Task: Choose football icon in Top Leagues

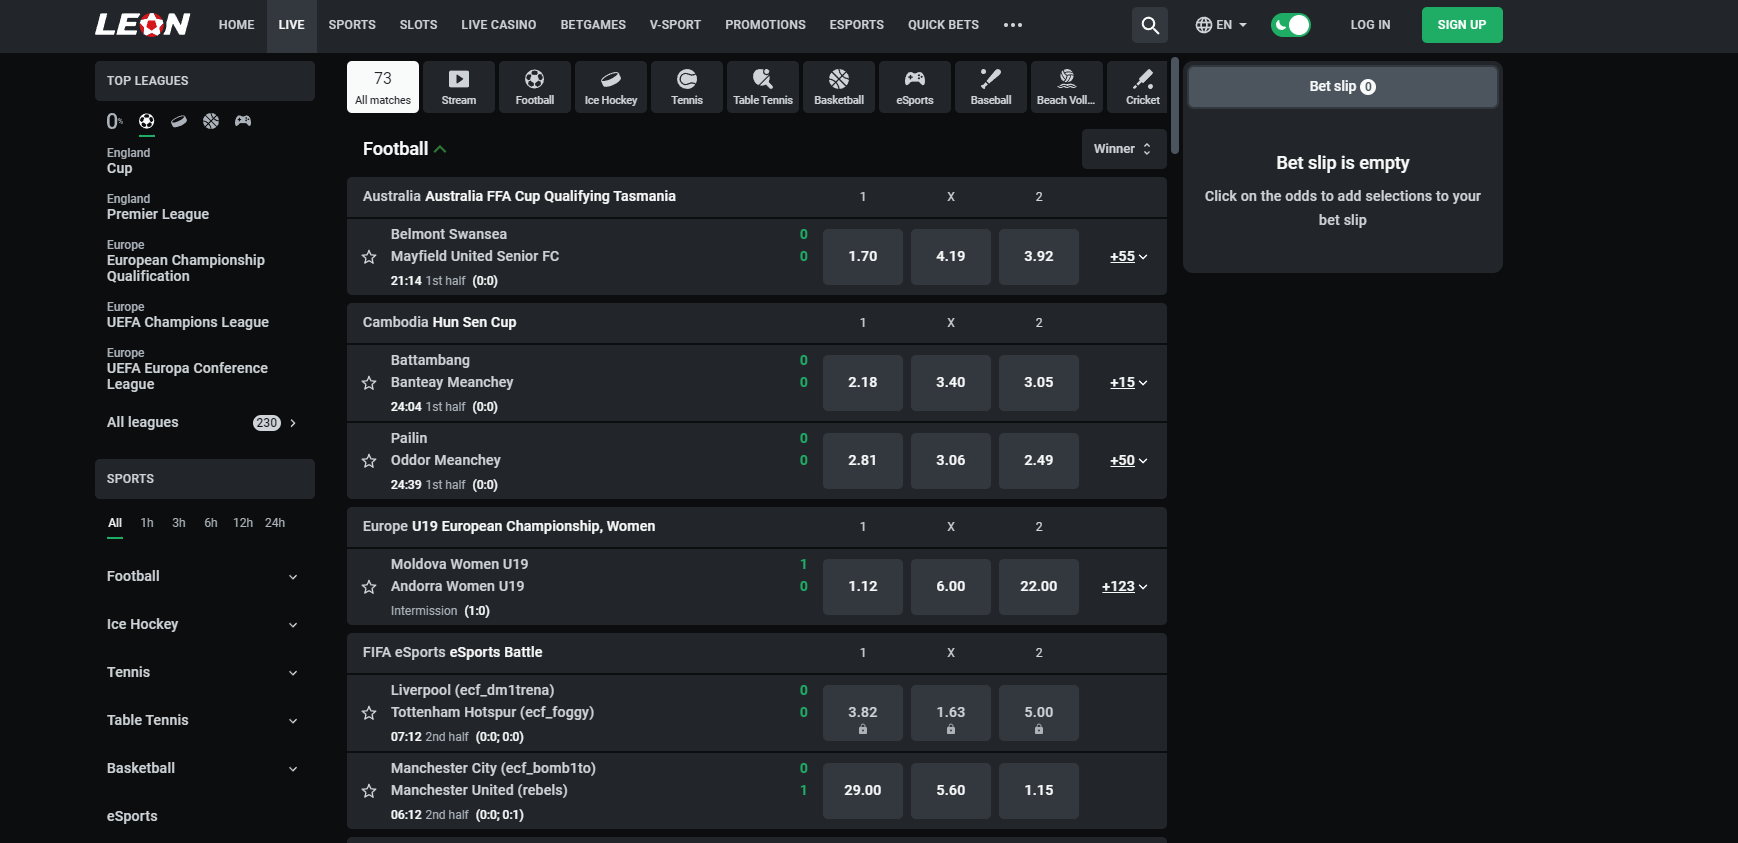Action: (147, 121)
